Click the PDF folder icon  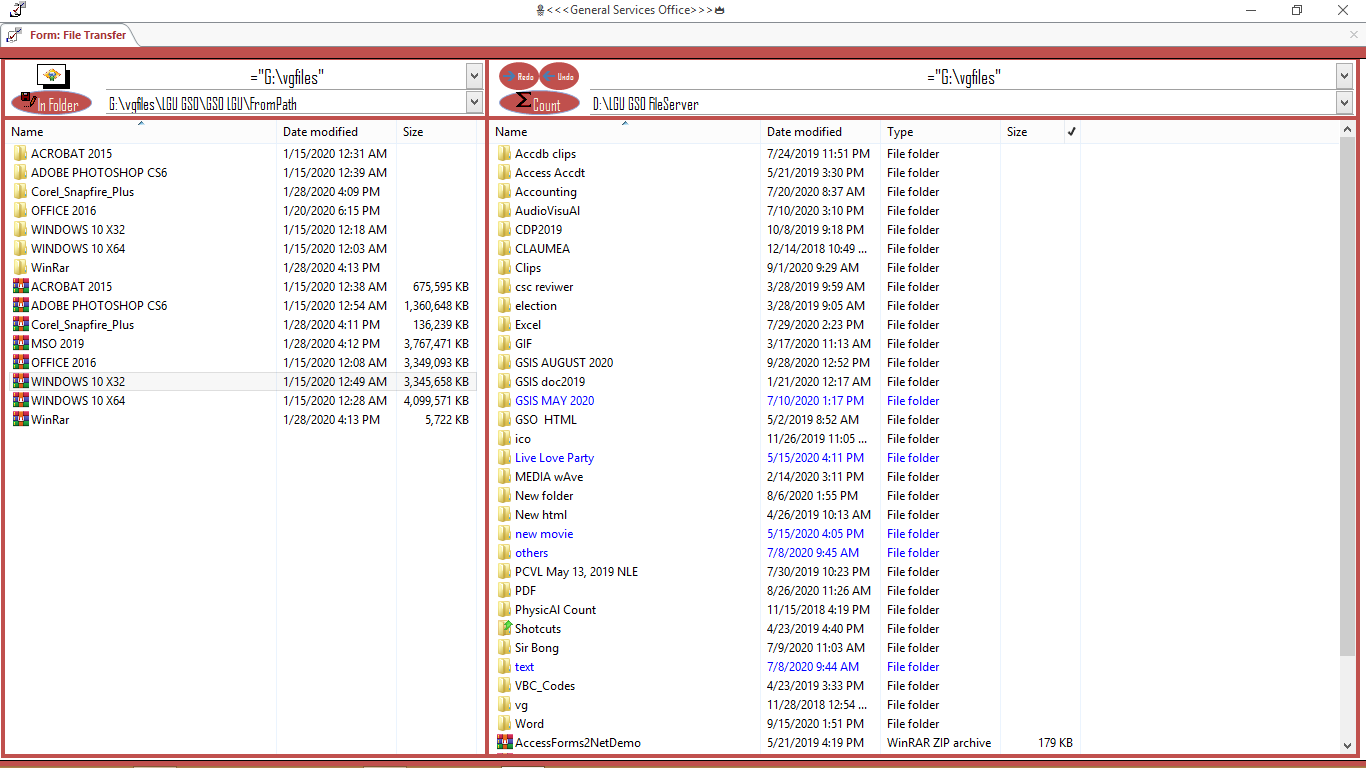coord(504,591)
